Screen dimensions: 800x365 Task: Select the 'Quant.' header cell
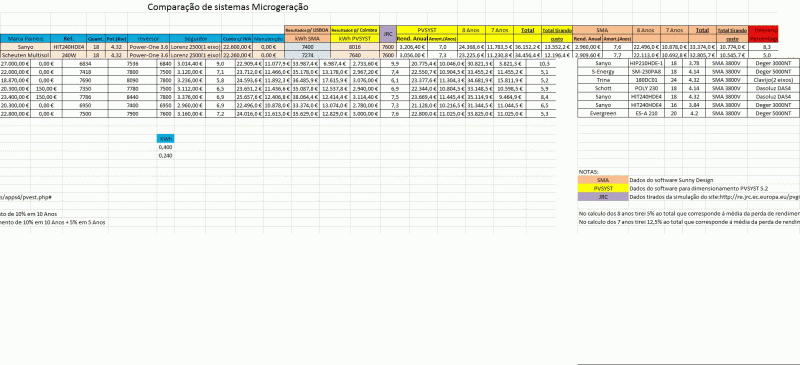(95, 38)
